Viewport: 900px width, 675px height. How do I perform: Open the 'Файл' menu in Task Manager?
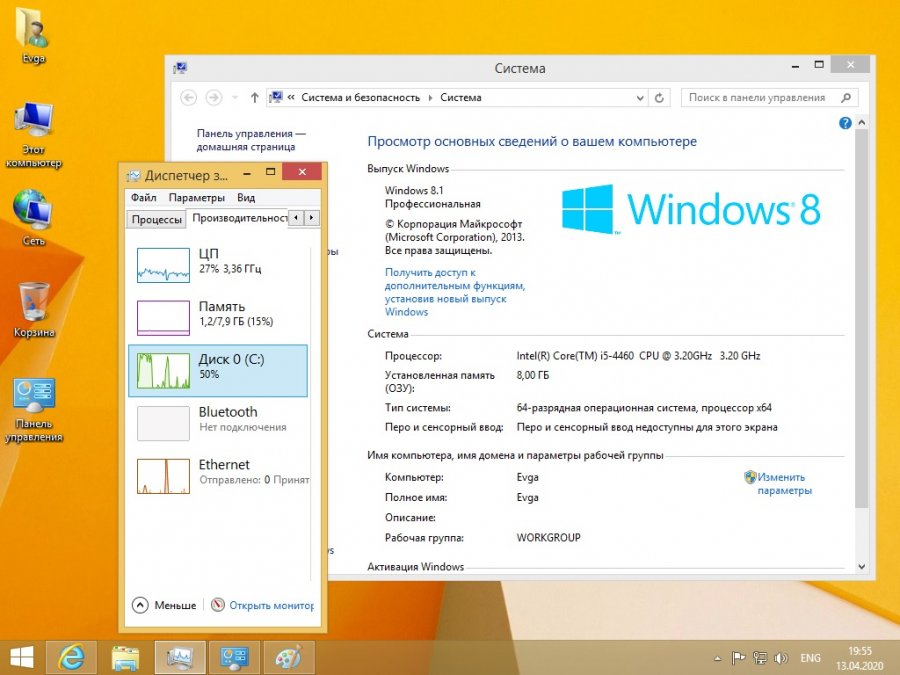click(143, 197)
